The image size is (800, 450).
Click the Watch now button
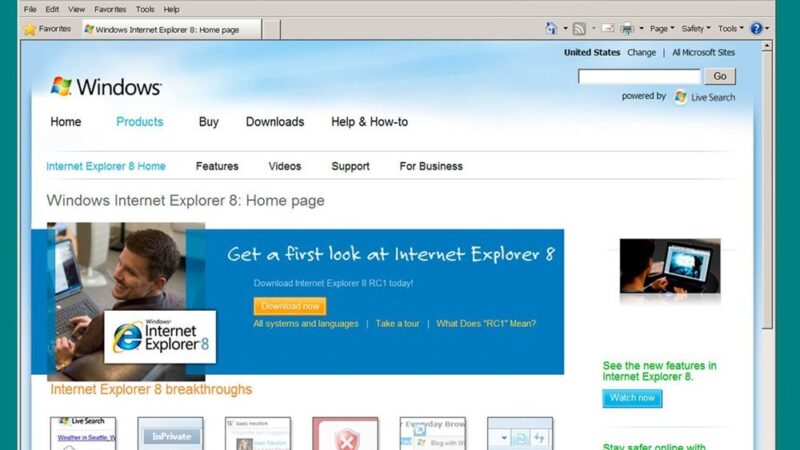pos(632,398)
